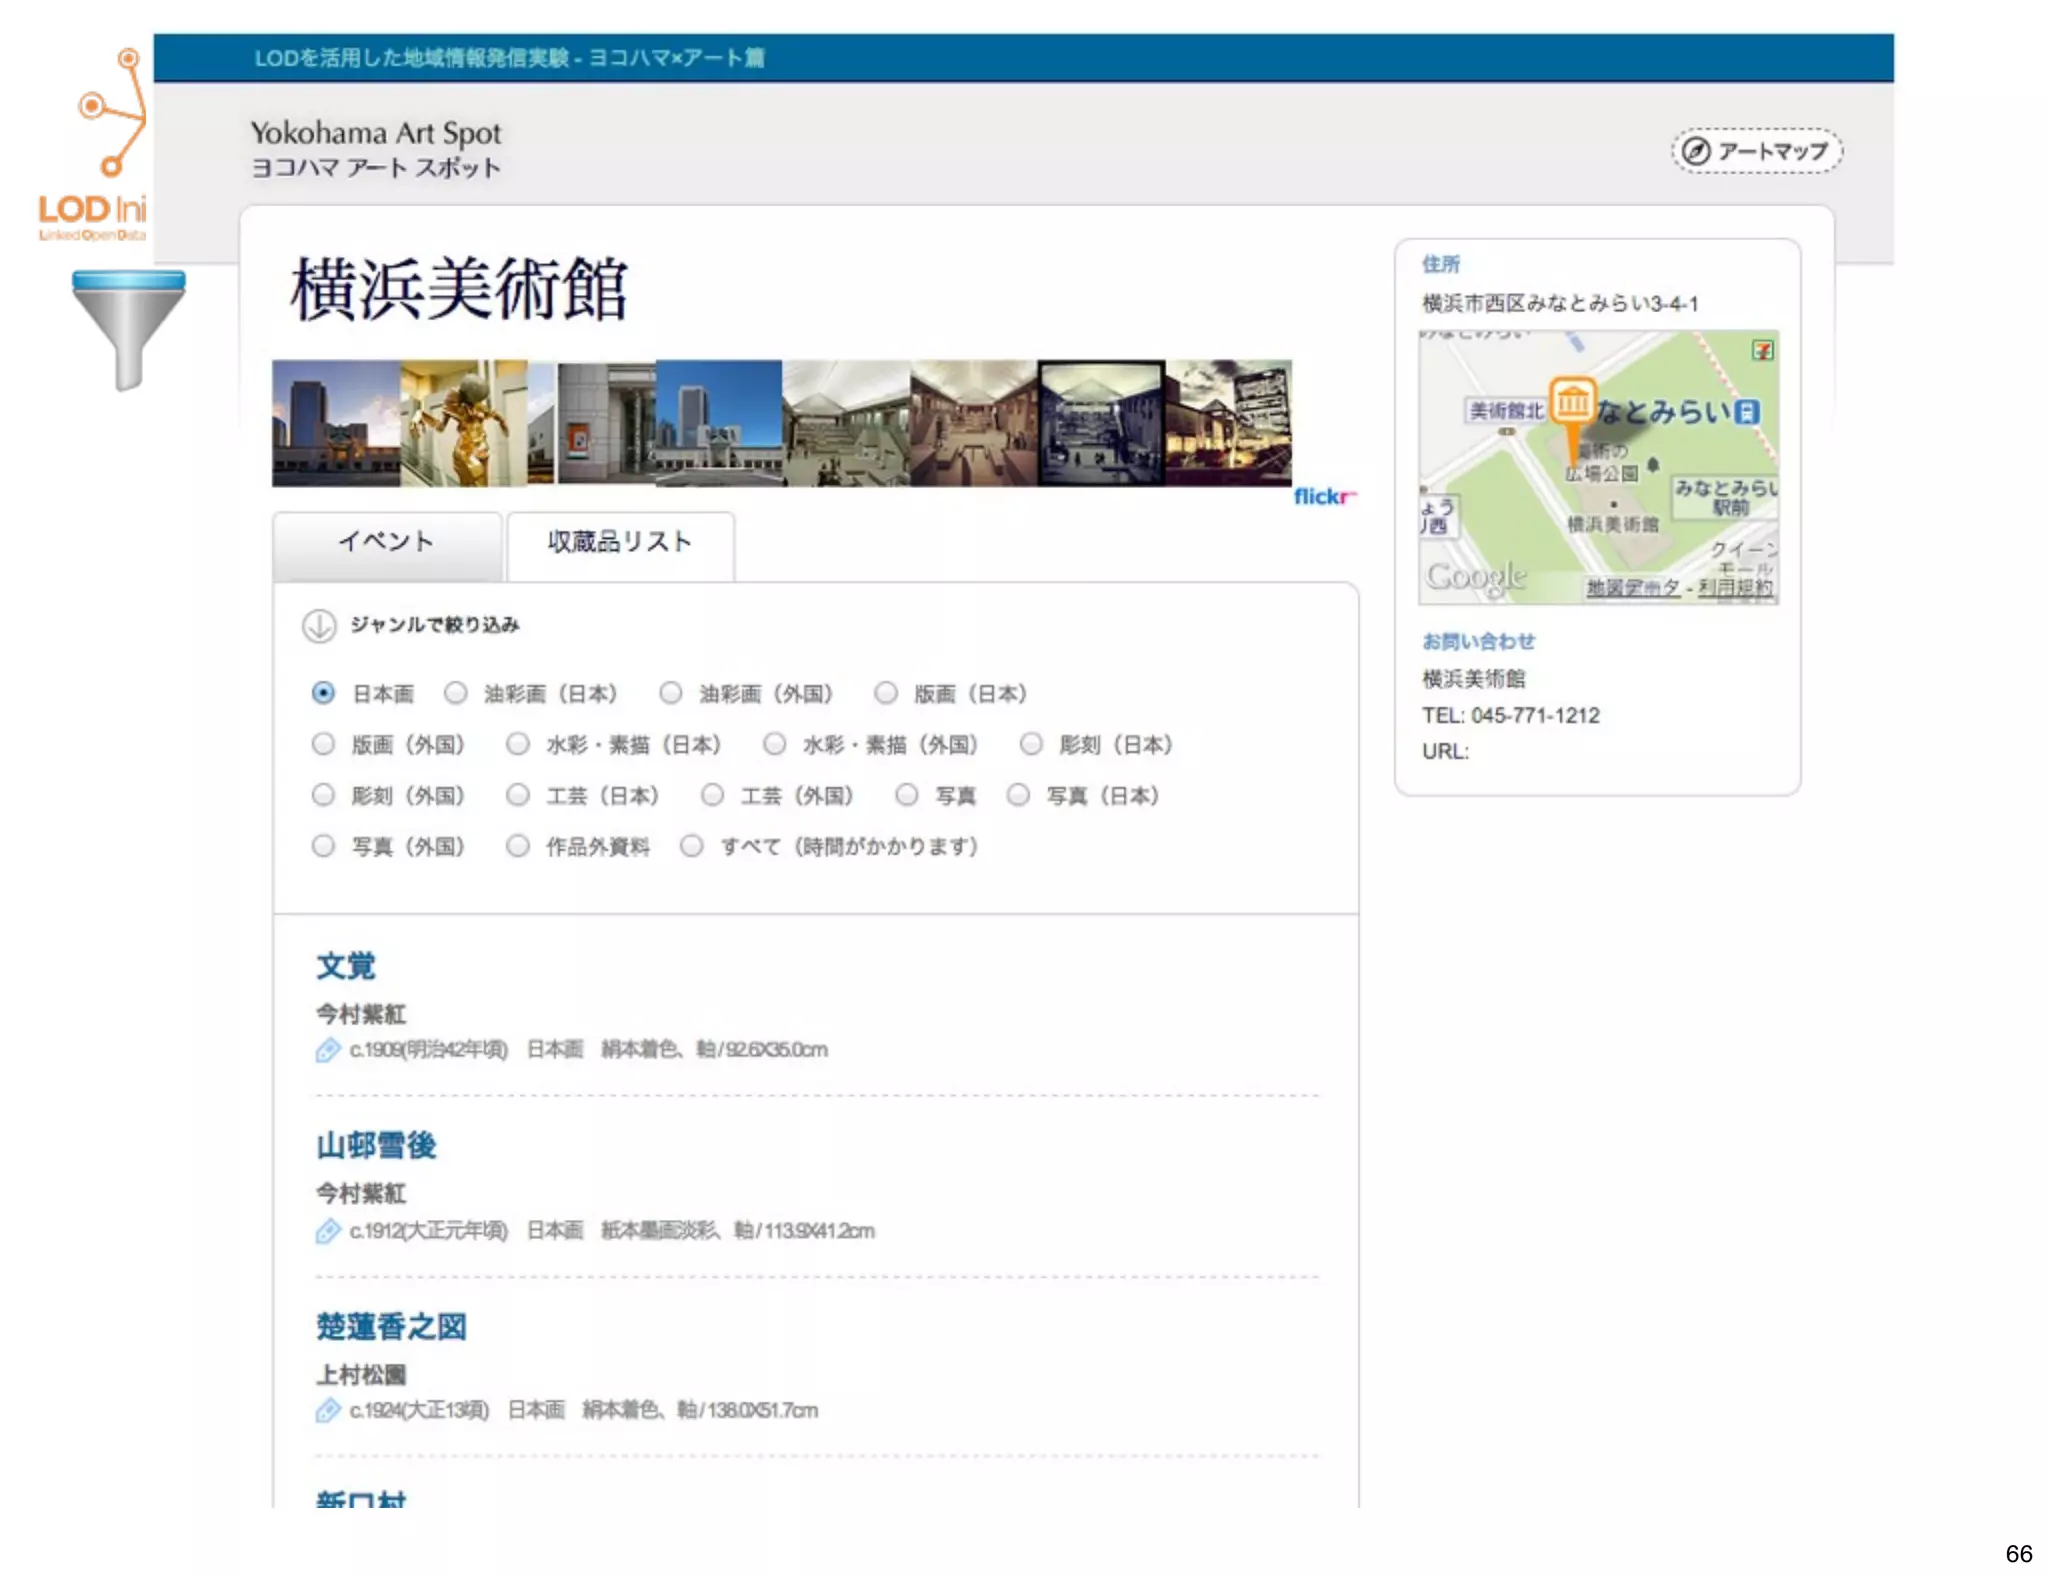Collapse the ジャンルで絞り込み filter arrow
Screen dimensions: 2048x1576
tap(319, 626)
